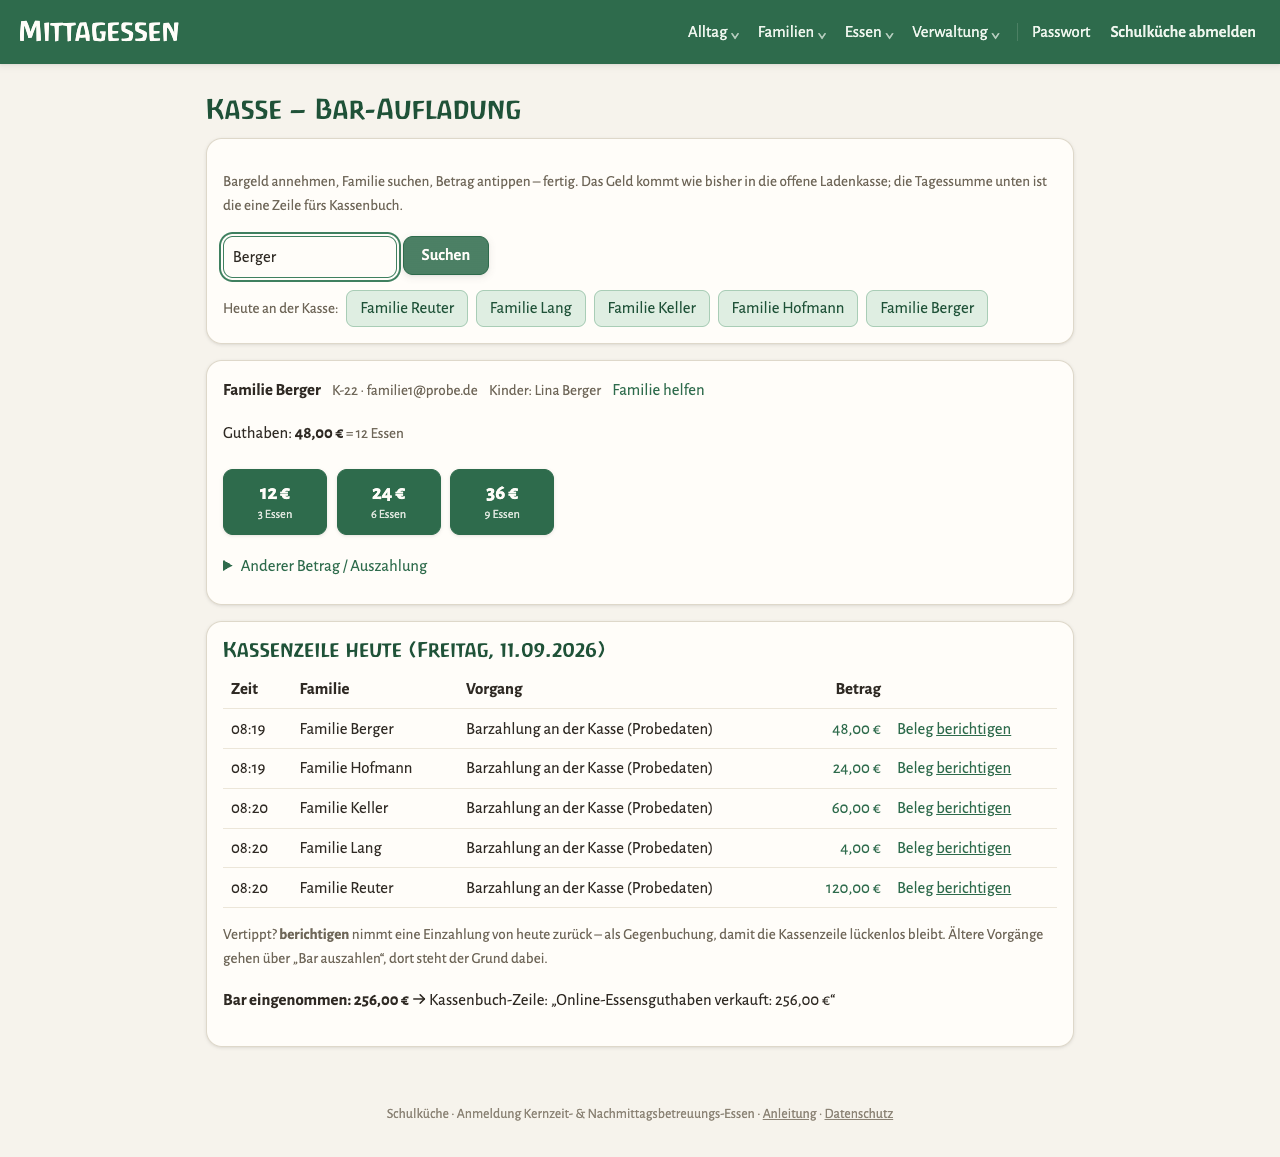
Task: Open Beleg for Familie Berger's payment
Action: pos(915,729)
